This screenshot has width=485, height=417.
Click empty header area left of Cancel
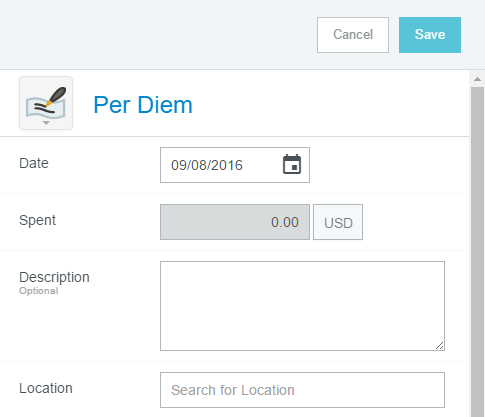pos(157,35)
